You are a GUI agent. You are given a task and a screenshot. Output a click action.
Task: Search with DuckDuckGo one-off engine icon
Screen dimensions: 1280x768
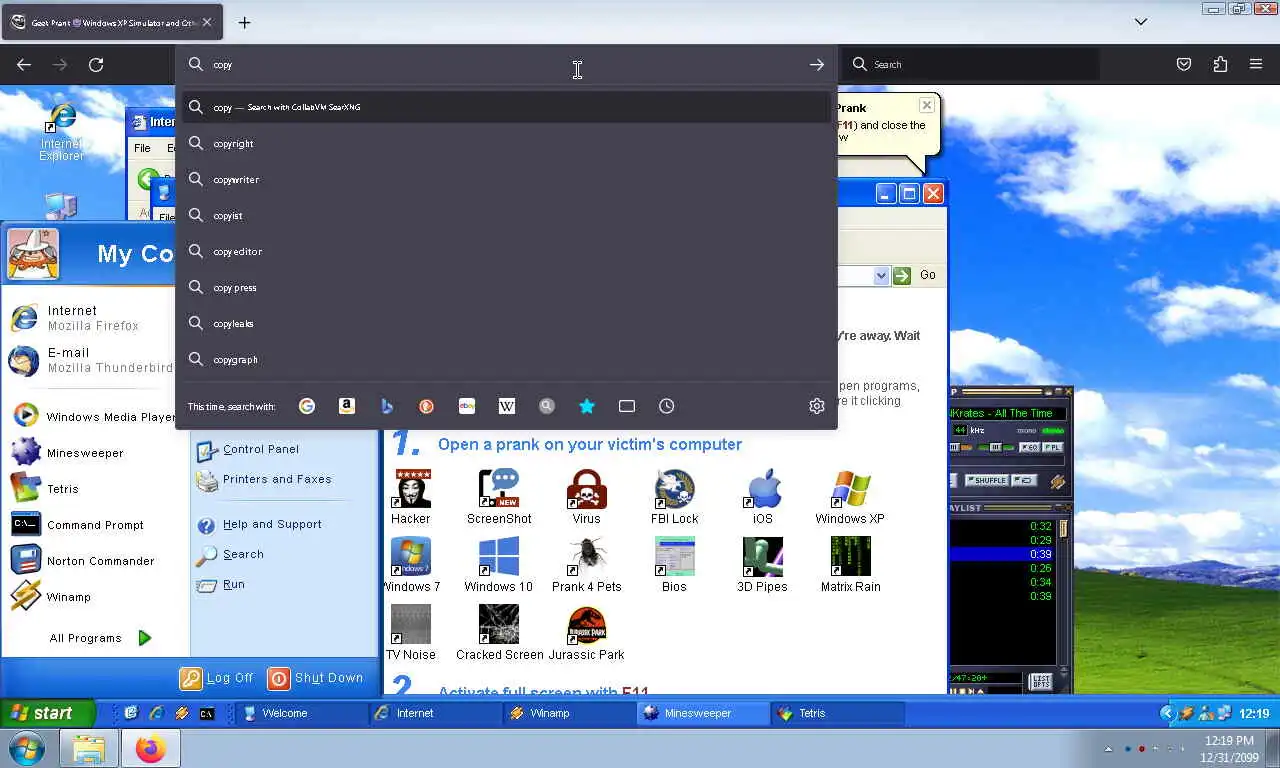pyautogui.click(x=427, y=406)
